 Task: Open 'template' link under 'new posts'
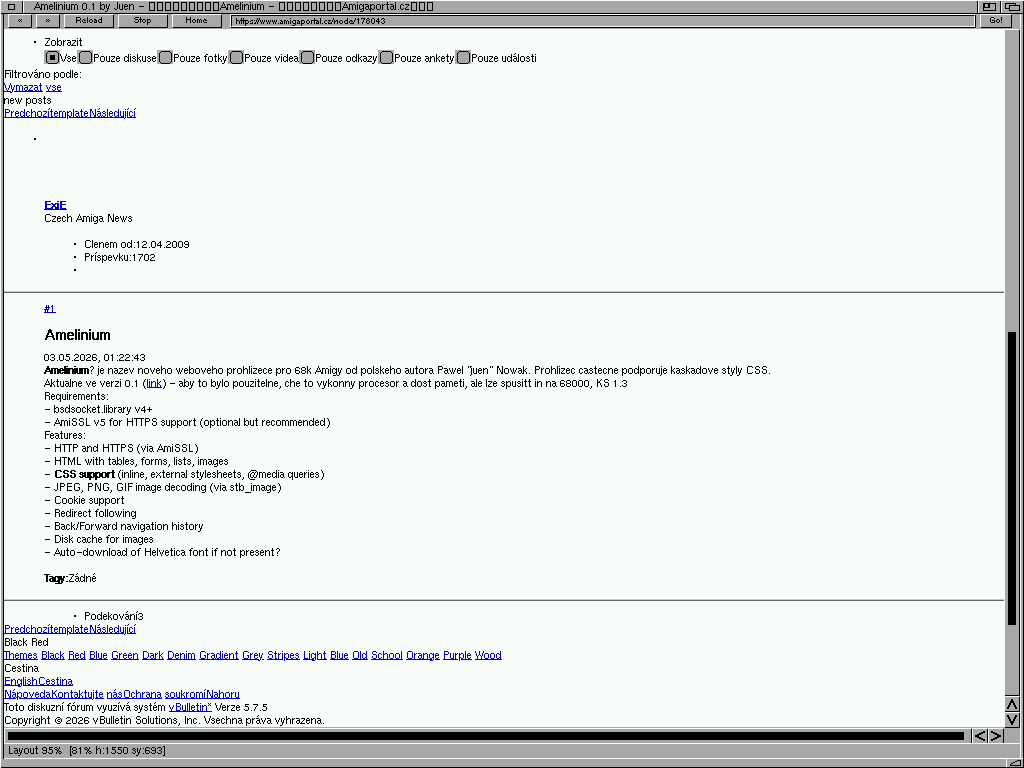[x=69, y=113]
